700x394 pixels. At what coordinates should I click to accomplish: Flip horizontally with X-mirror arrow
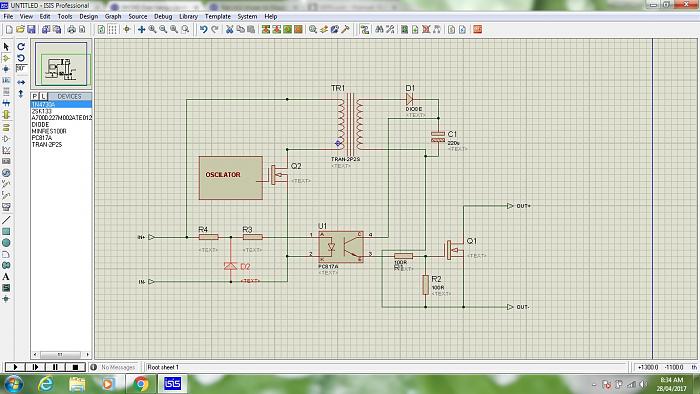click(x=21, y=82)
